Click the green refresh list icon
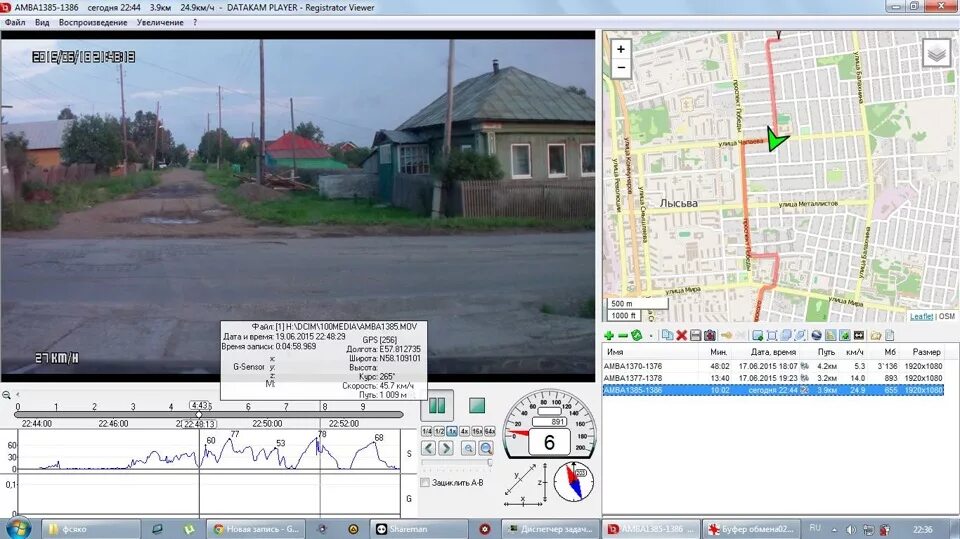The height and width of the screenshot is (539, 960). point(637,336)
